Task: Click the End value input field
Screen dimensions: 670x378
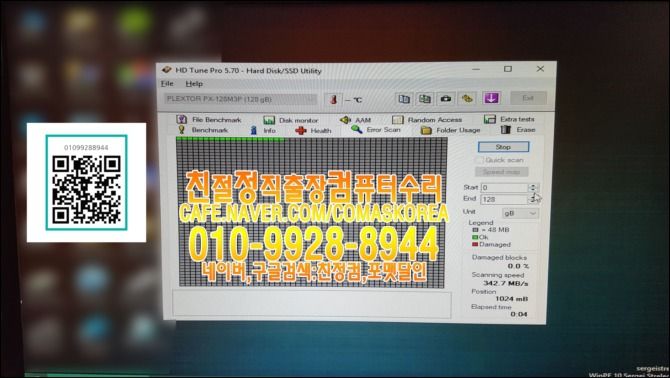Action: point(505,199)
